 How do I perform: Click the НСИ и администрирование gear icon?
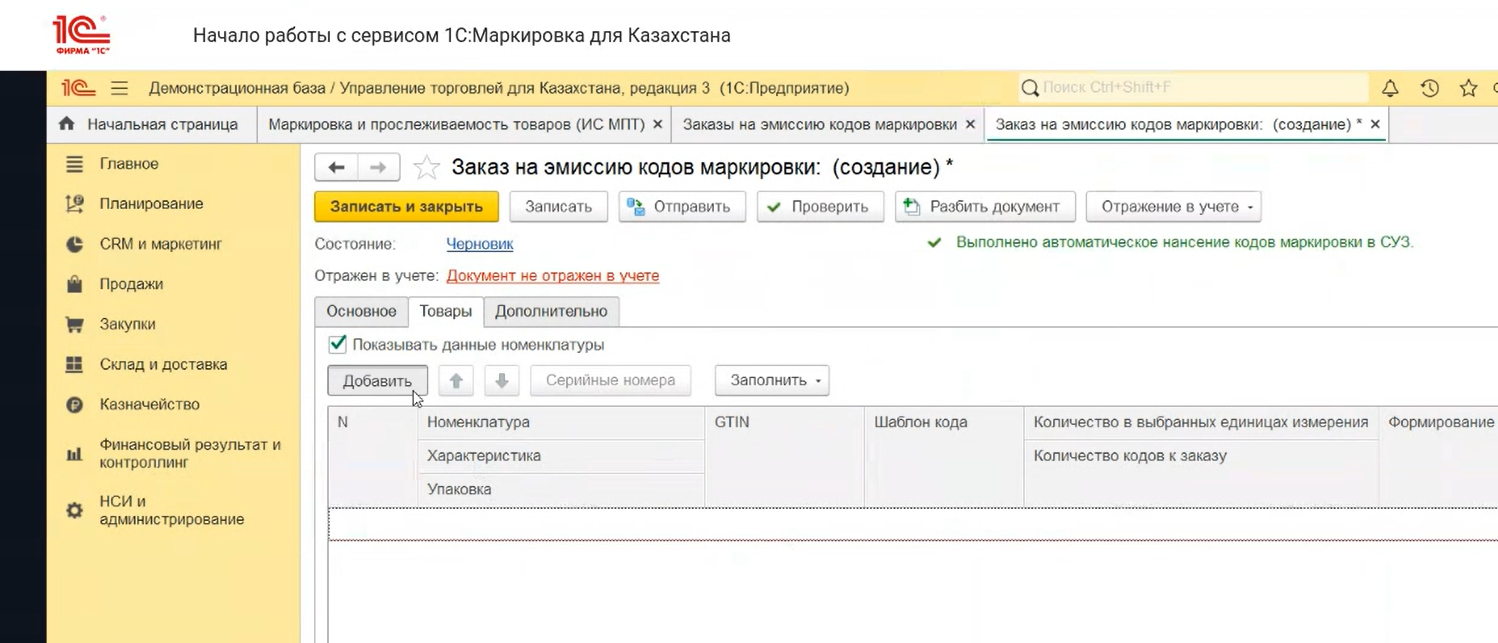pyautogui.click(x=74, y=511)
